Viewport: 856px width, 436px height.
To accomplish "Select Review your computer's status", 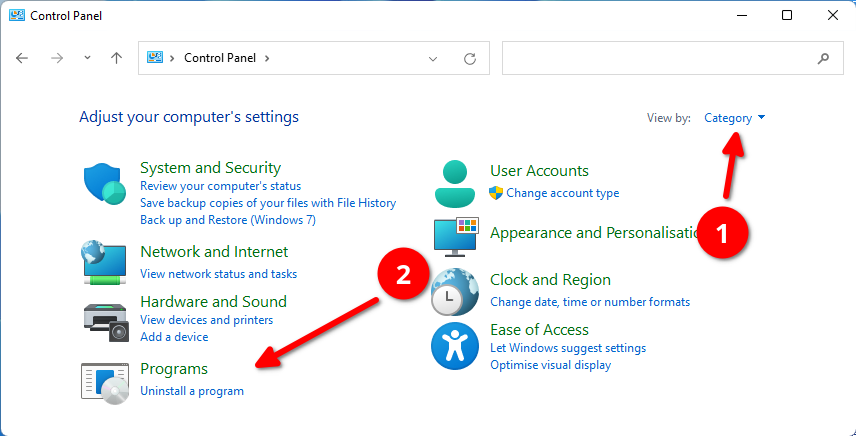I will tap(220, 186).
